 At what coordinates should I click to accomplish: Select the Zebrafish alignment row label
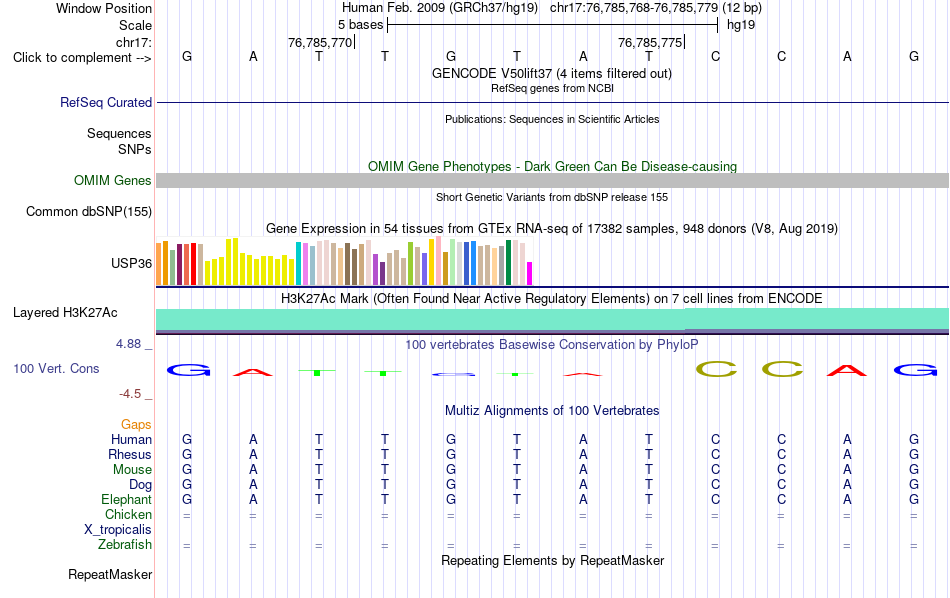125,545
